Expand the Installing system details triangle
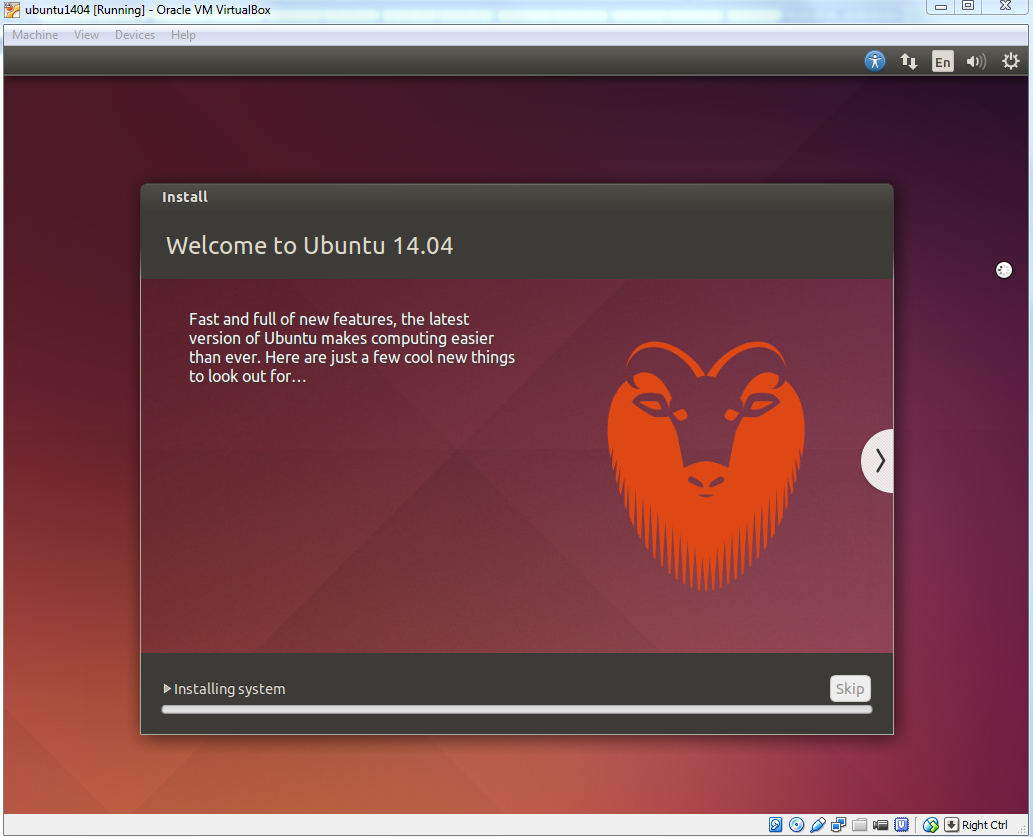 pyautogui.click(x=167, y=688)
